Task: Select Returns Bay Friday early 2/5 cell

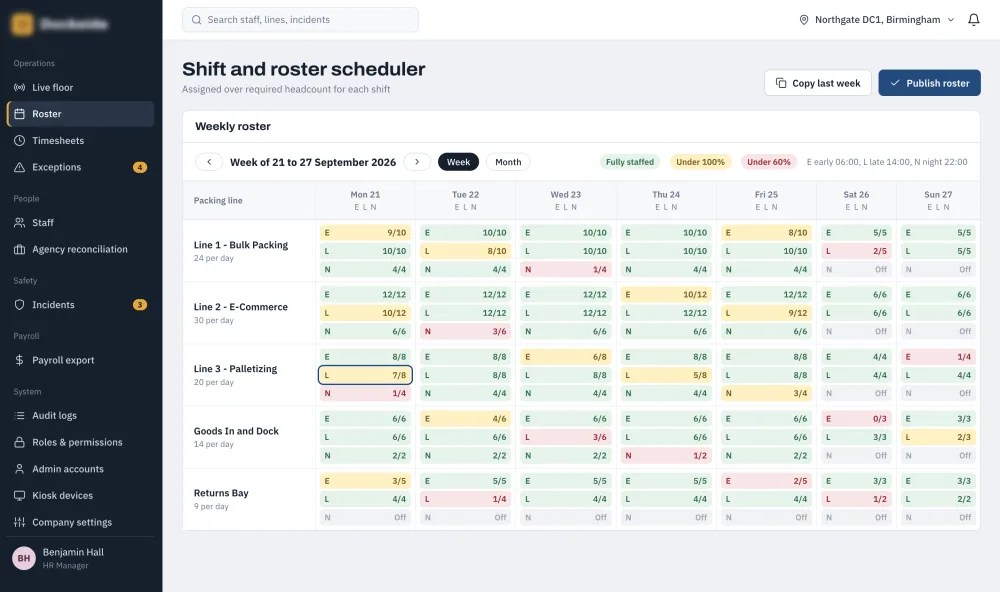Action: (767, 481)
